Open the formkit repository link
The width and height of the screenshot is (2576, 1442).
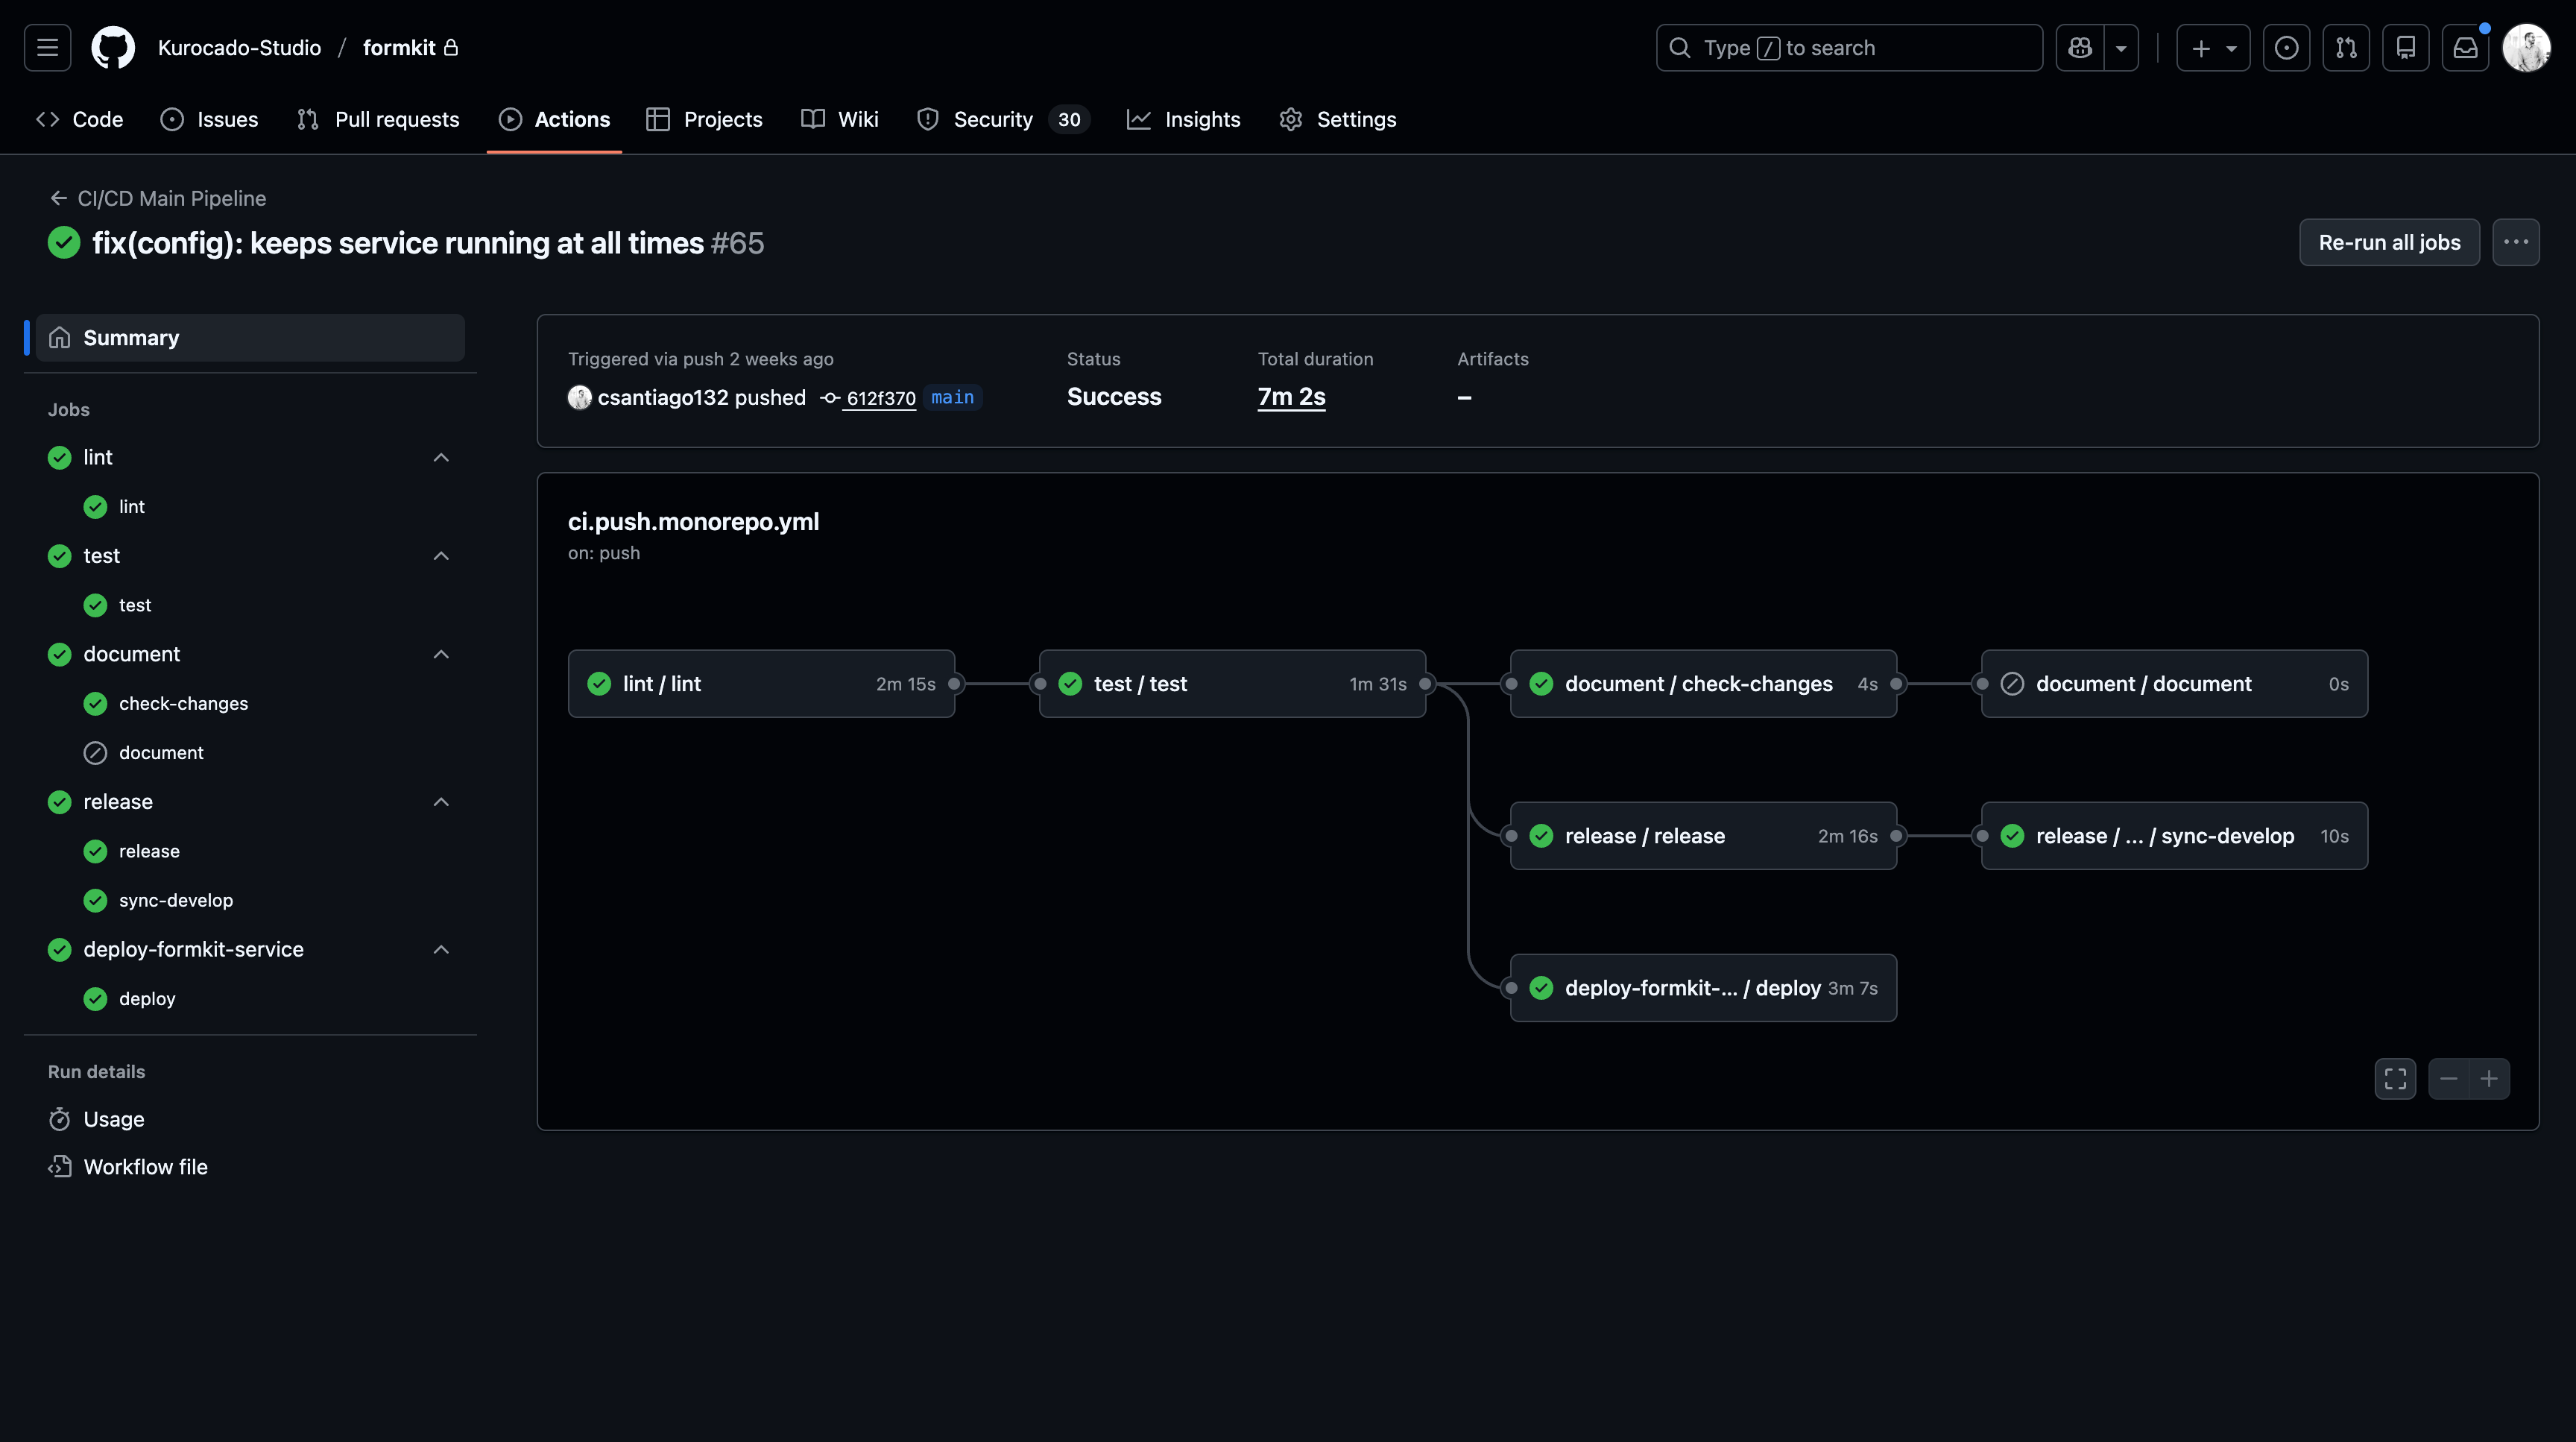pyautogui.click(x=399, y=47)
